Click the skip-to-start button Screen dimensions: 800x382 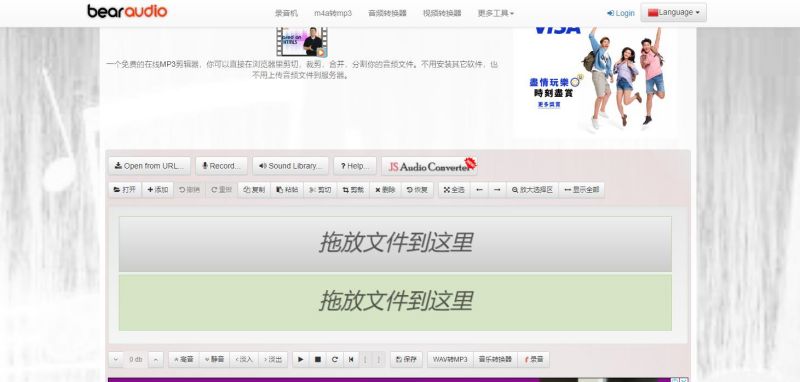click(x=351, y=360)
